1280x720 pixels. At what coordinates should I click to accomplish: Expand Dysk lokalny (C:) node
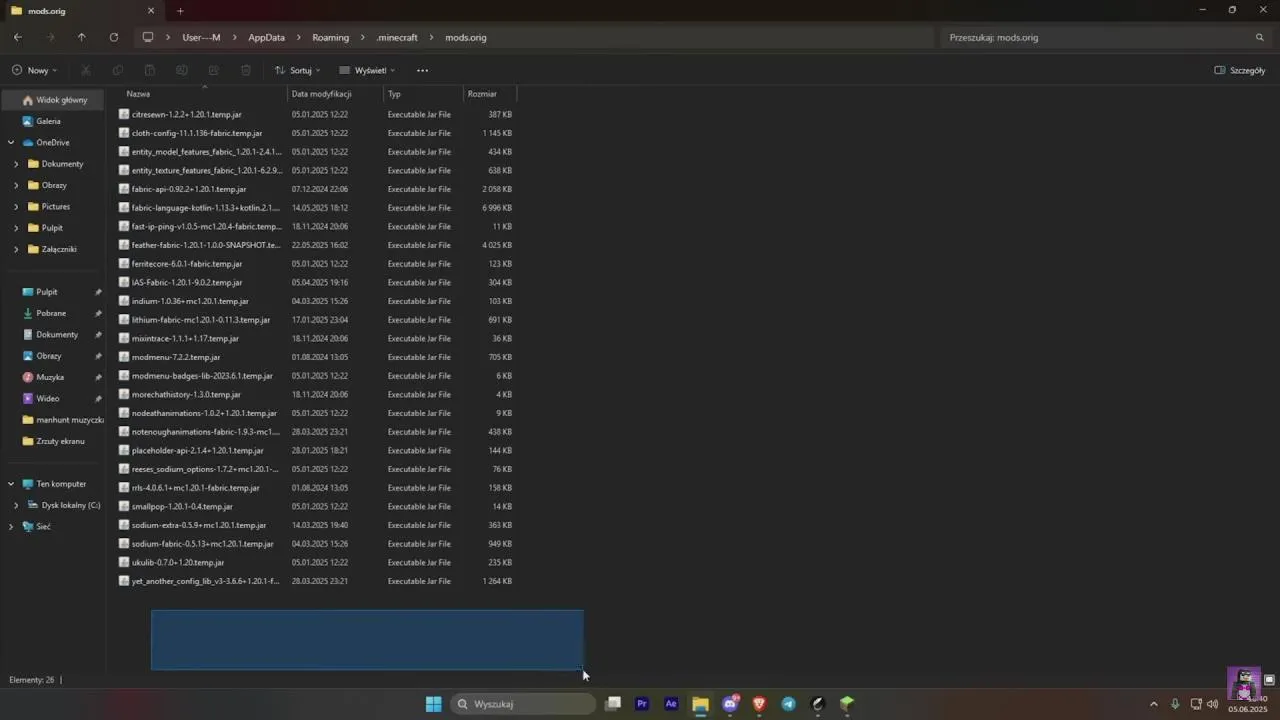(15, 505)
